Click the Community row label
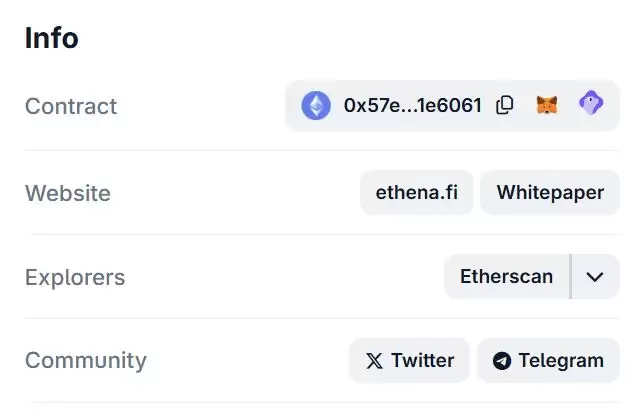Screen dimensions: 643x415 (x=86, y=361)
